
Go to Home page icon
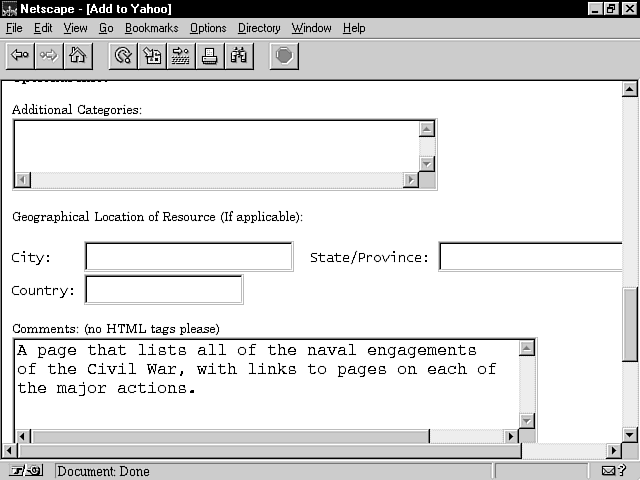77,56
